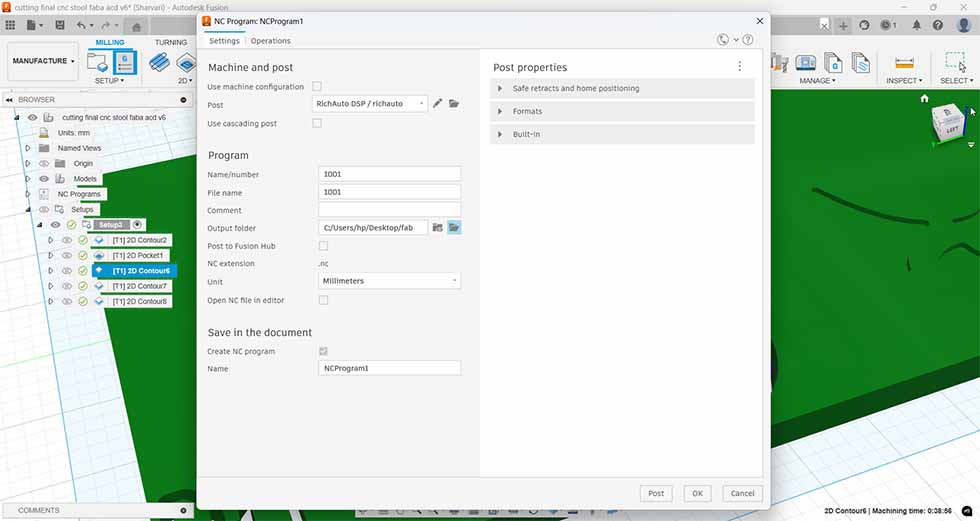
Task: Expand the Named Views tree node
Action: (x=28, y=148)
